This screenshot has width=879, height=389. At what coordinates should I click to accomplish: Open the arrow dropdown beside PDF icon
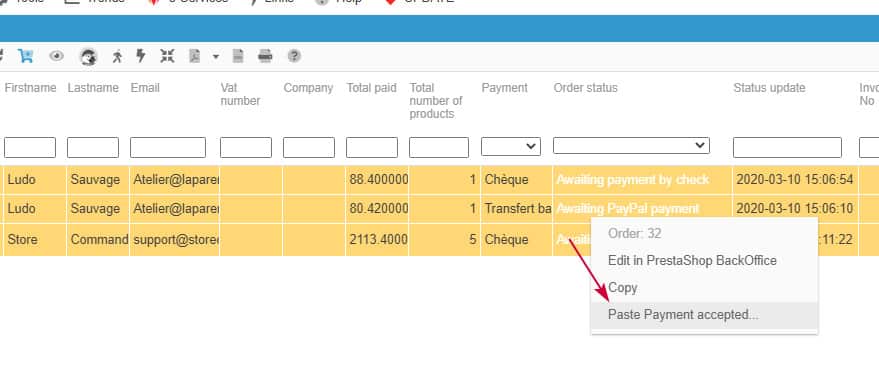point(216,57)
